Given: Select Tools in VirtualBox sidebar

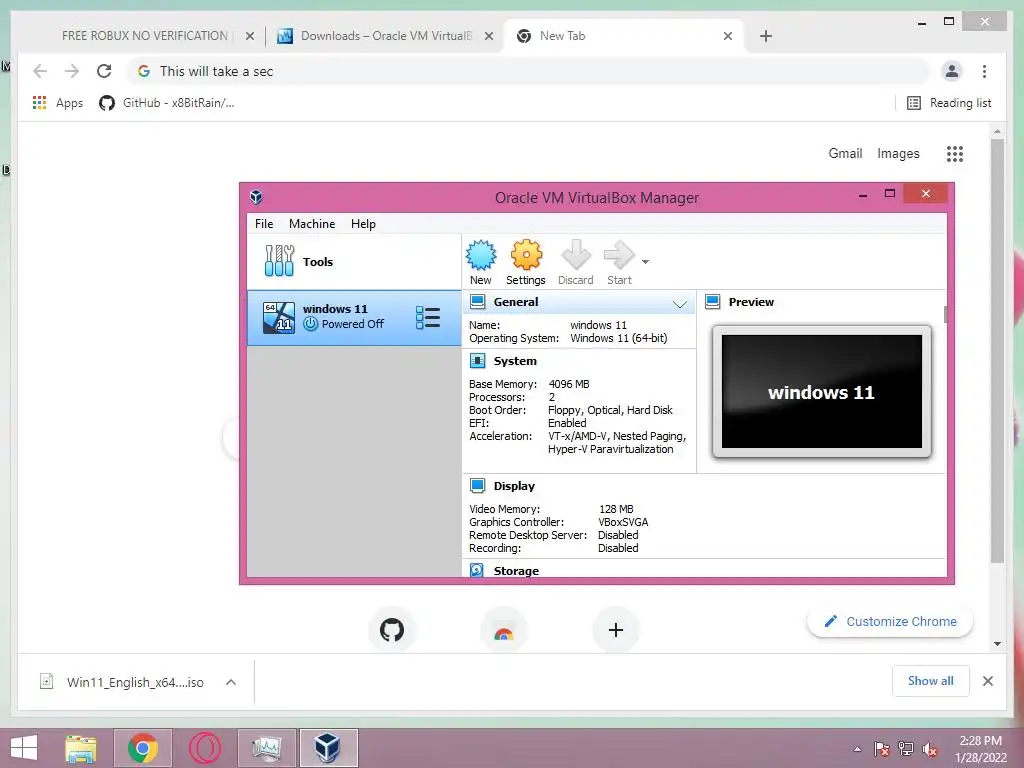Looking at the screenshot, I should pos(353,262).
